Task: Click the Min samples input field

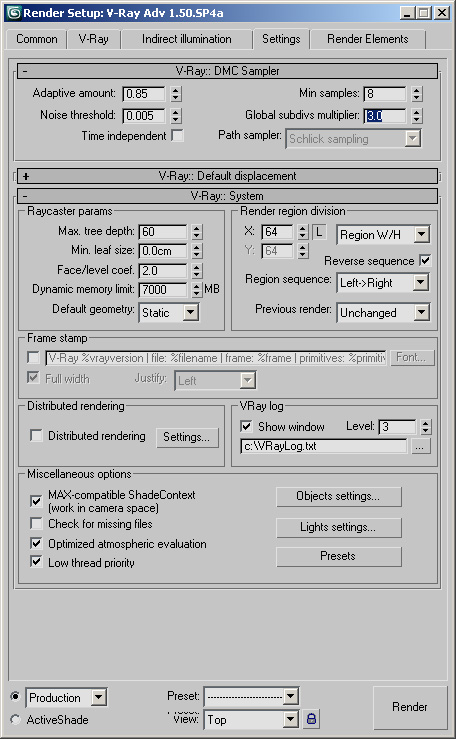Action: click(x=385, y=93)
